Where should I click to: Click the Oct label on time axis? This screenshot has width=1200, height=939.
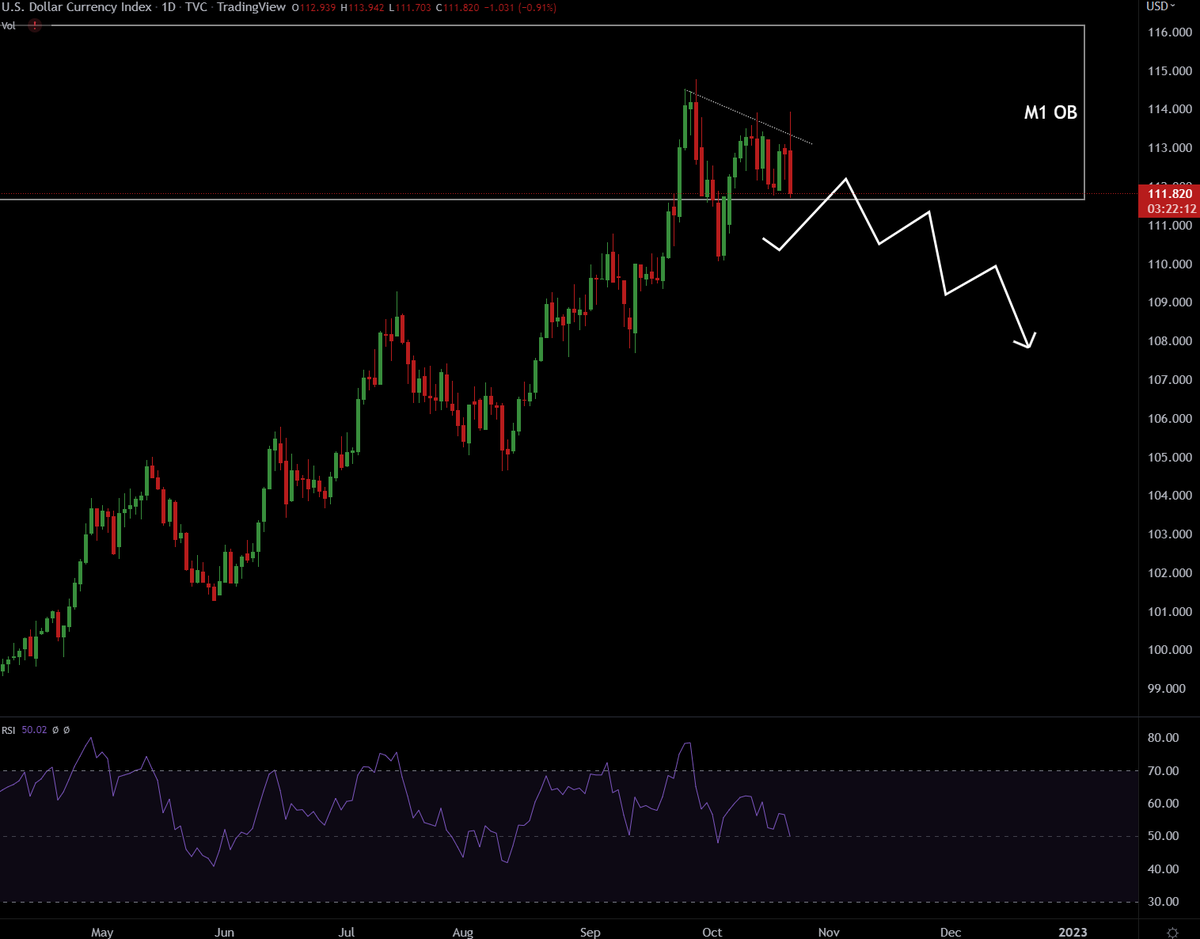click(712, 932)
